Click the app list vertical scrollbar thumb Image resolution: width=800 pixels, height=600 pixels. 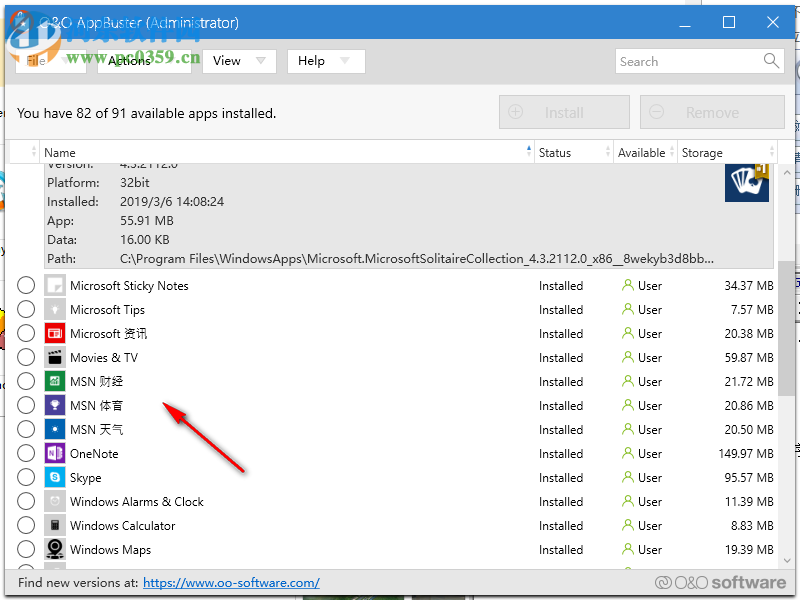coord(786,328)
